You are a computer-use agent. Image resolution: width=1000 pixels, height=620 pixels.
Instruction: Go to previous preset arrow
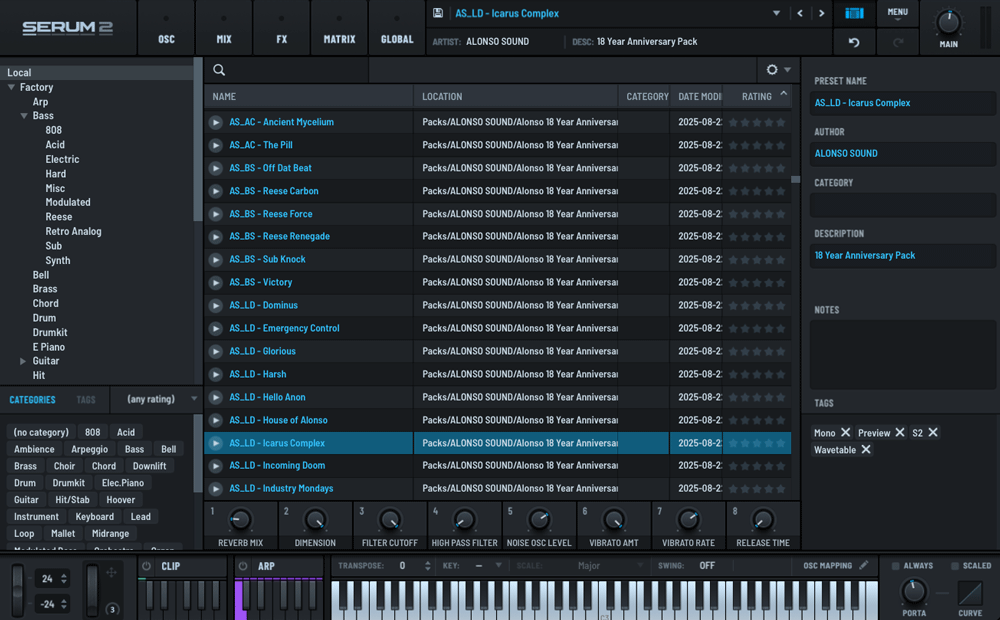pos(800,13)
